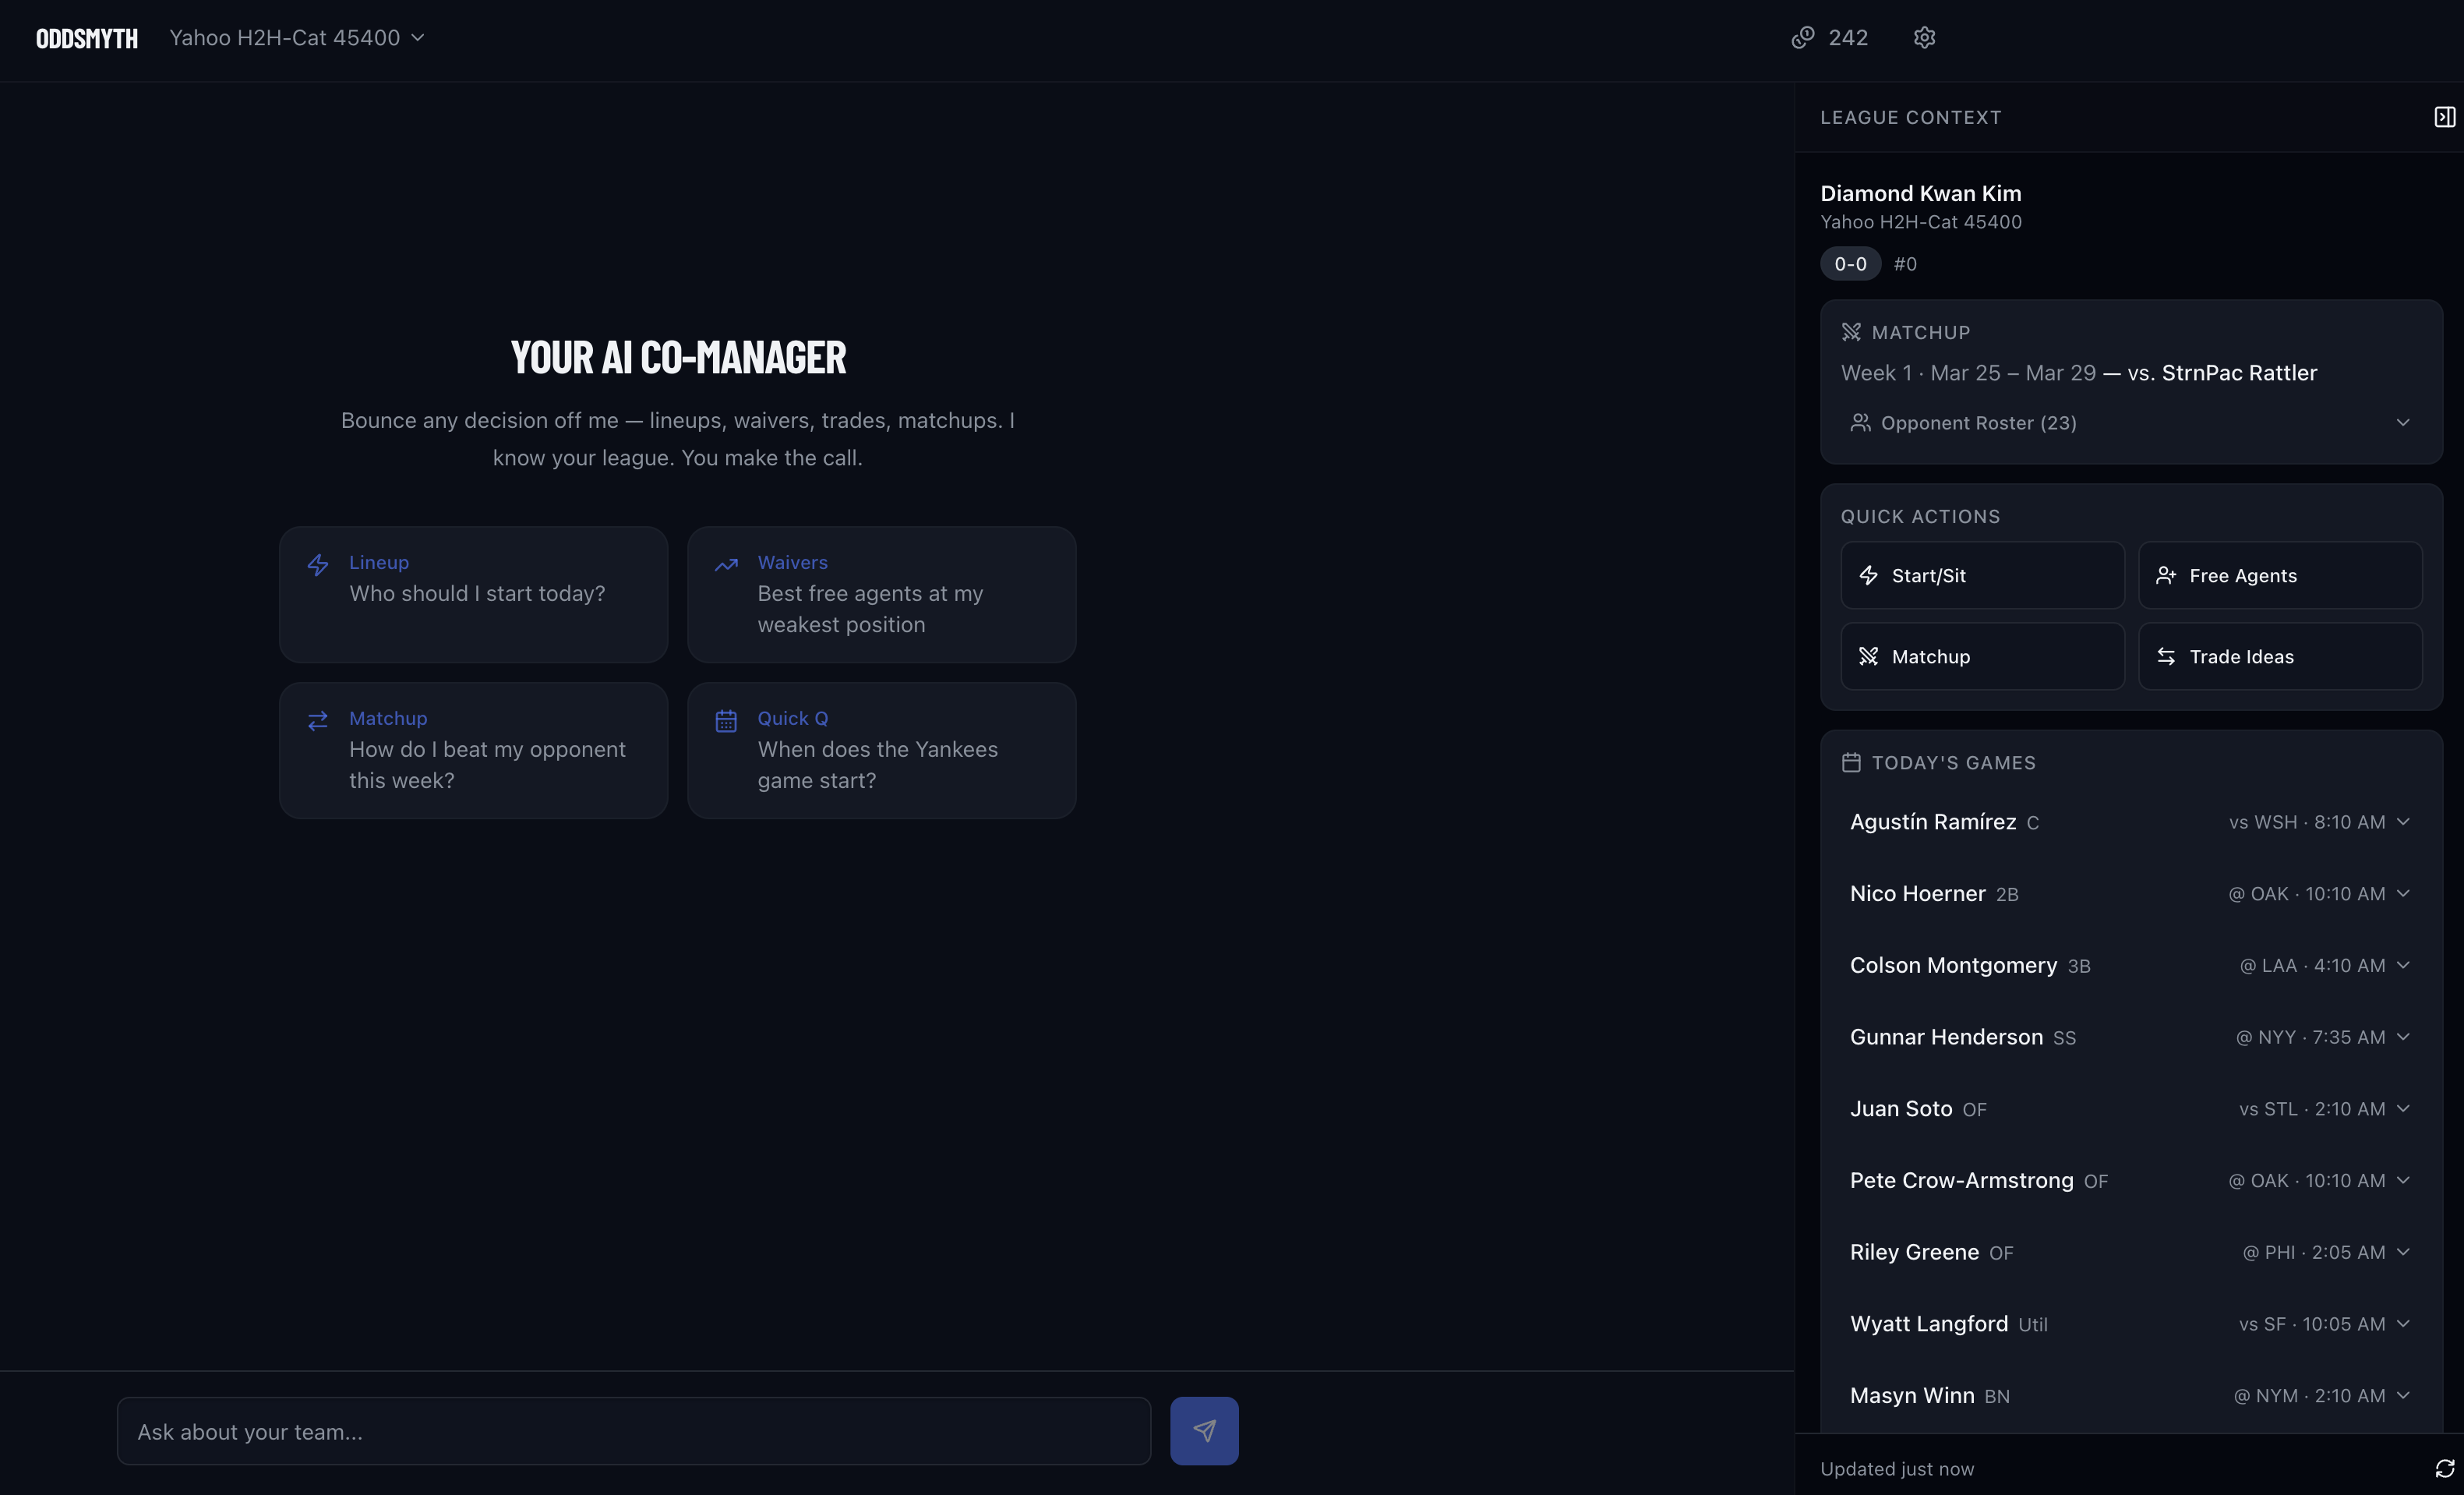
Task: Expand the Juan Soto game row
Action: click(2403, 1108)
